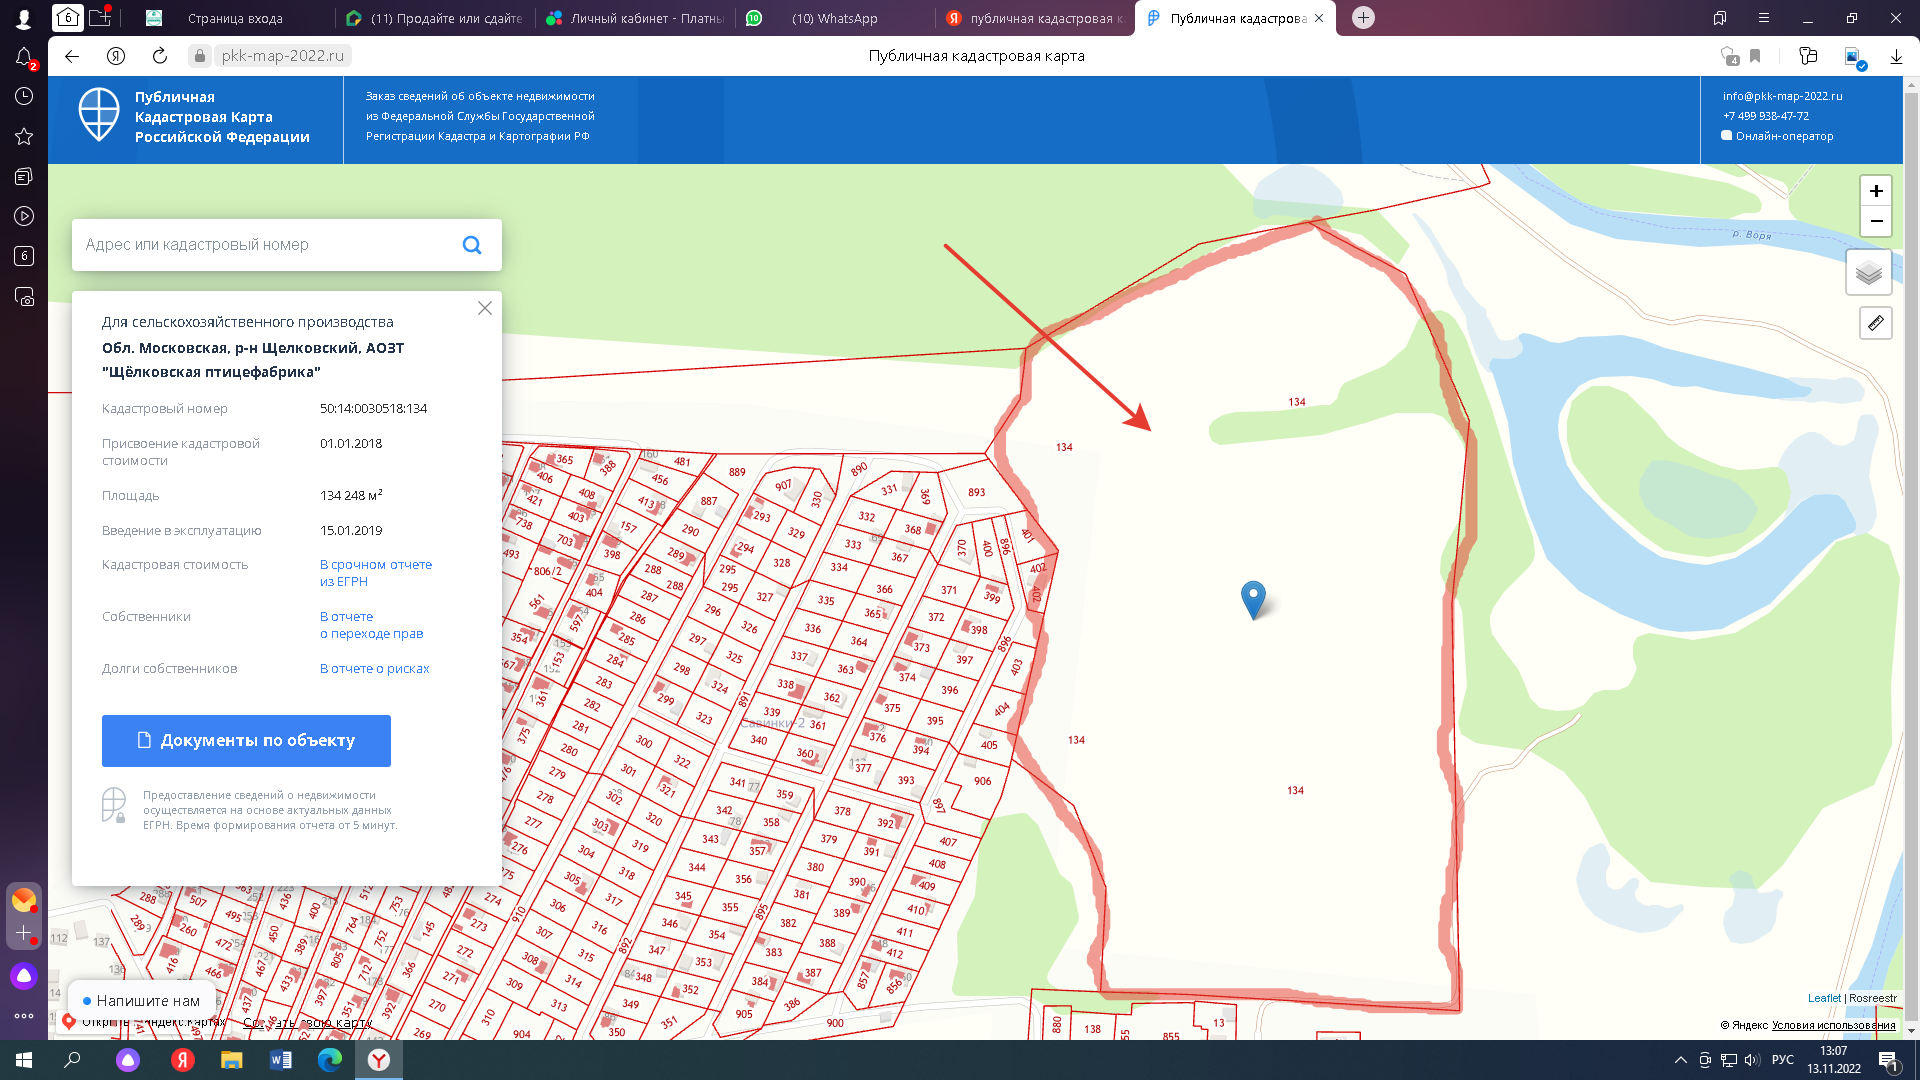Open browser notifications bell
This screenshot has width=1920, height=1080.
tap(24, 58)
